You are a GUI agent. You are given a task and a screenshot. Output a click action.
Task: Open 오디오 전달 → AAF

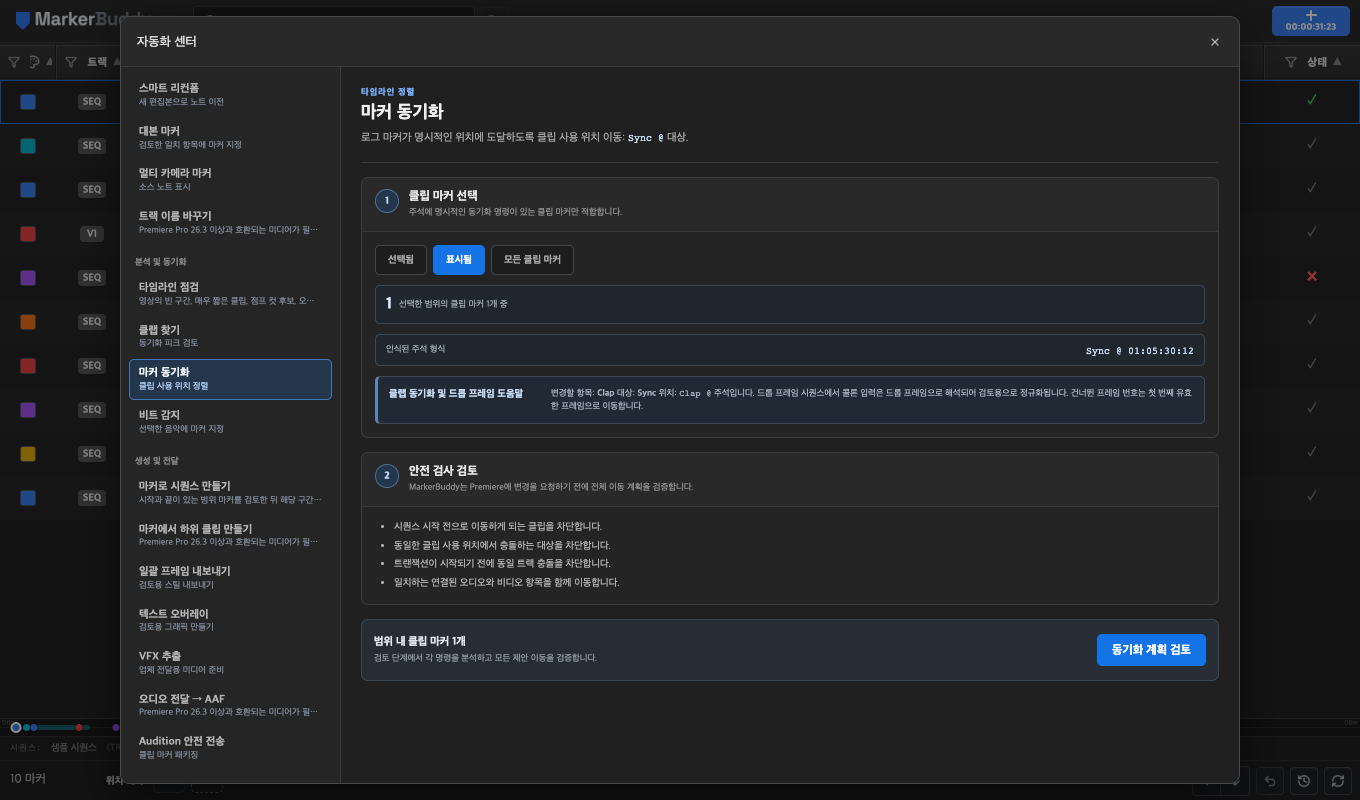point(230,704)
